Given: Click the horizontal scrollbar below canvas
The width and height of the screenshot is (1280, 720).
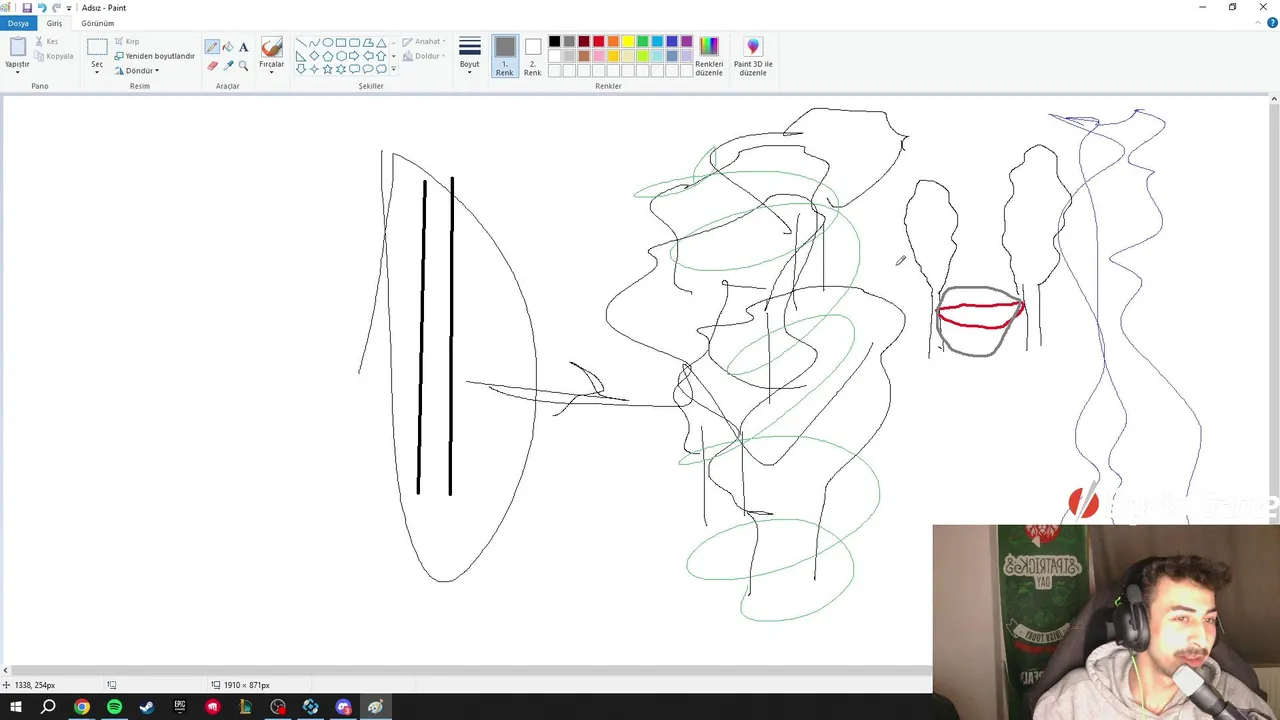Looking at the screenshot, I should pos(470,670).
